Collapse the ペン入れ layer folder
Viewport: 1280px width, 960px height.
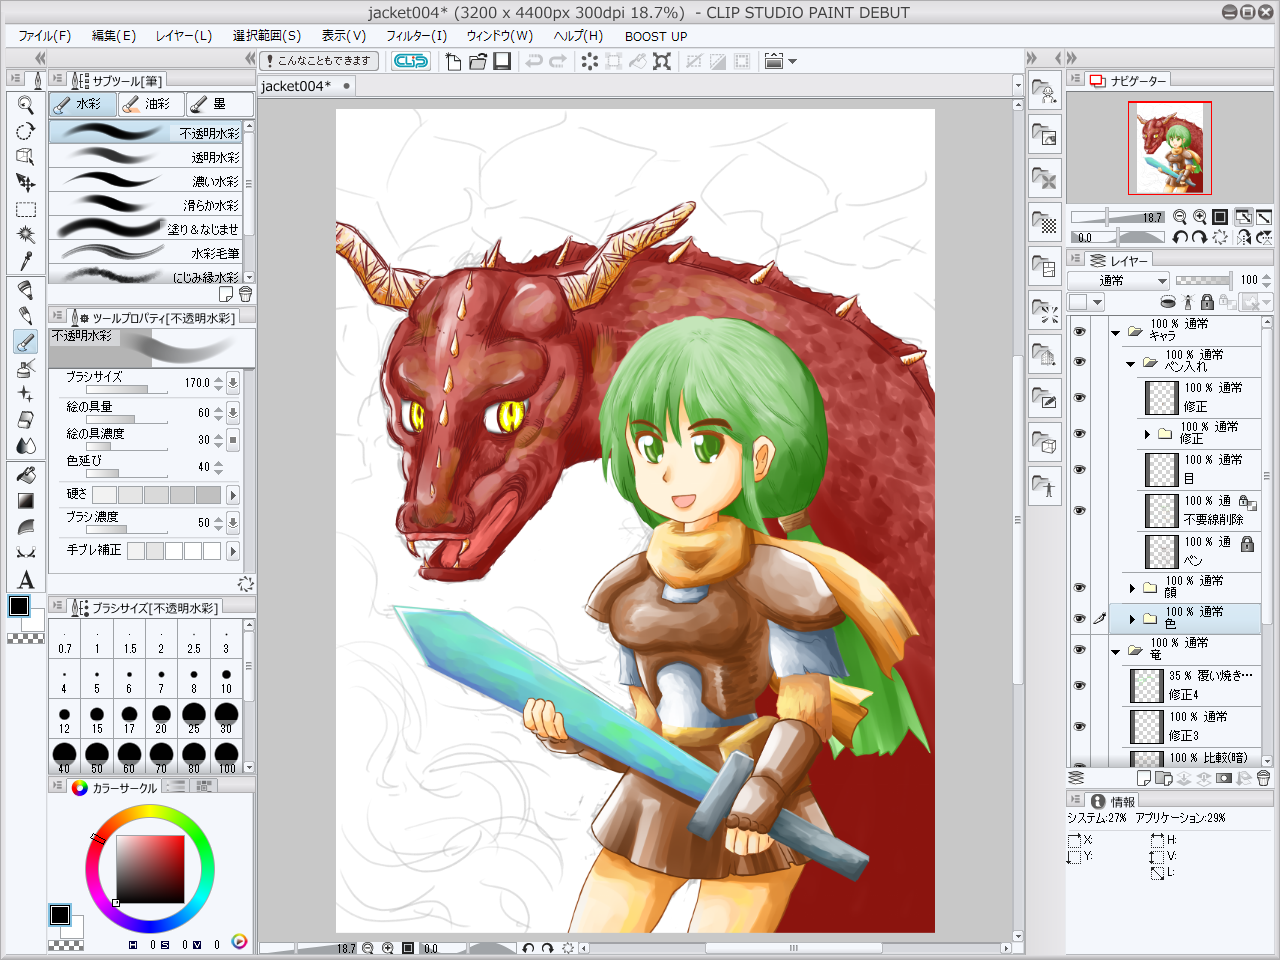coord(1131,364)
